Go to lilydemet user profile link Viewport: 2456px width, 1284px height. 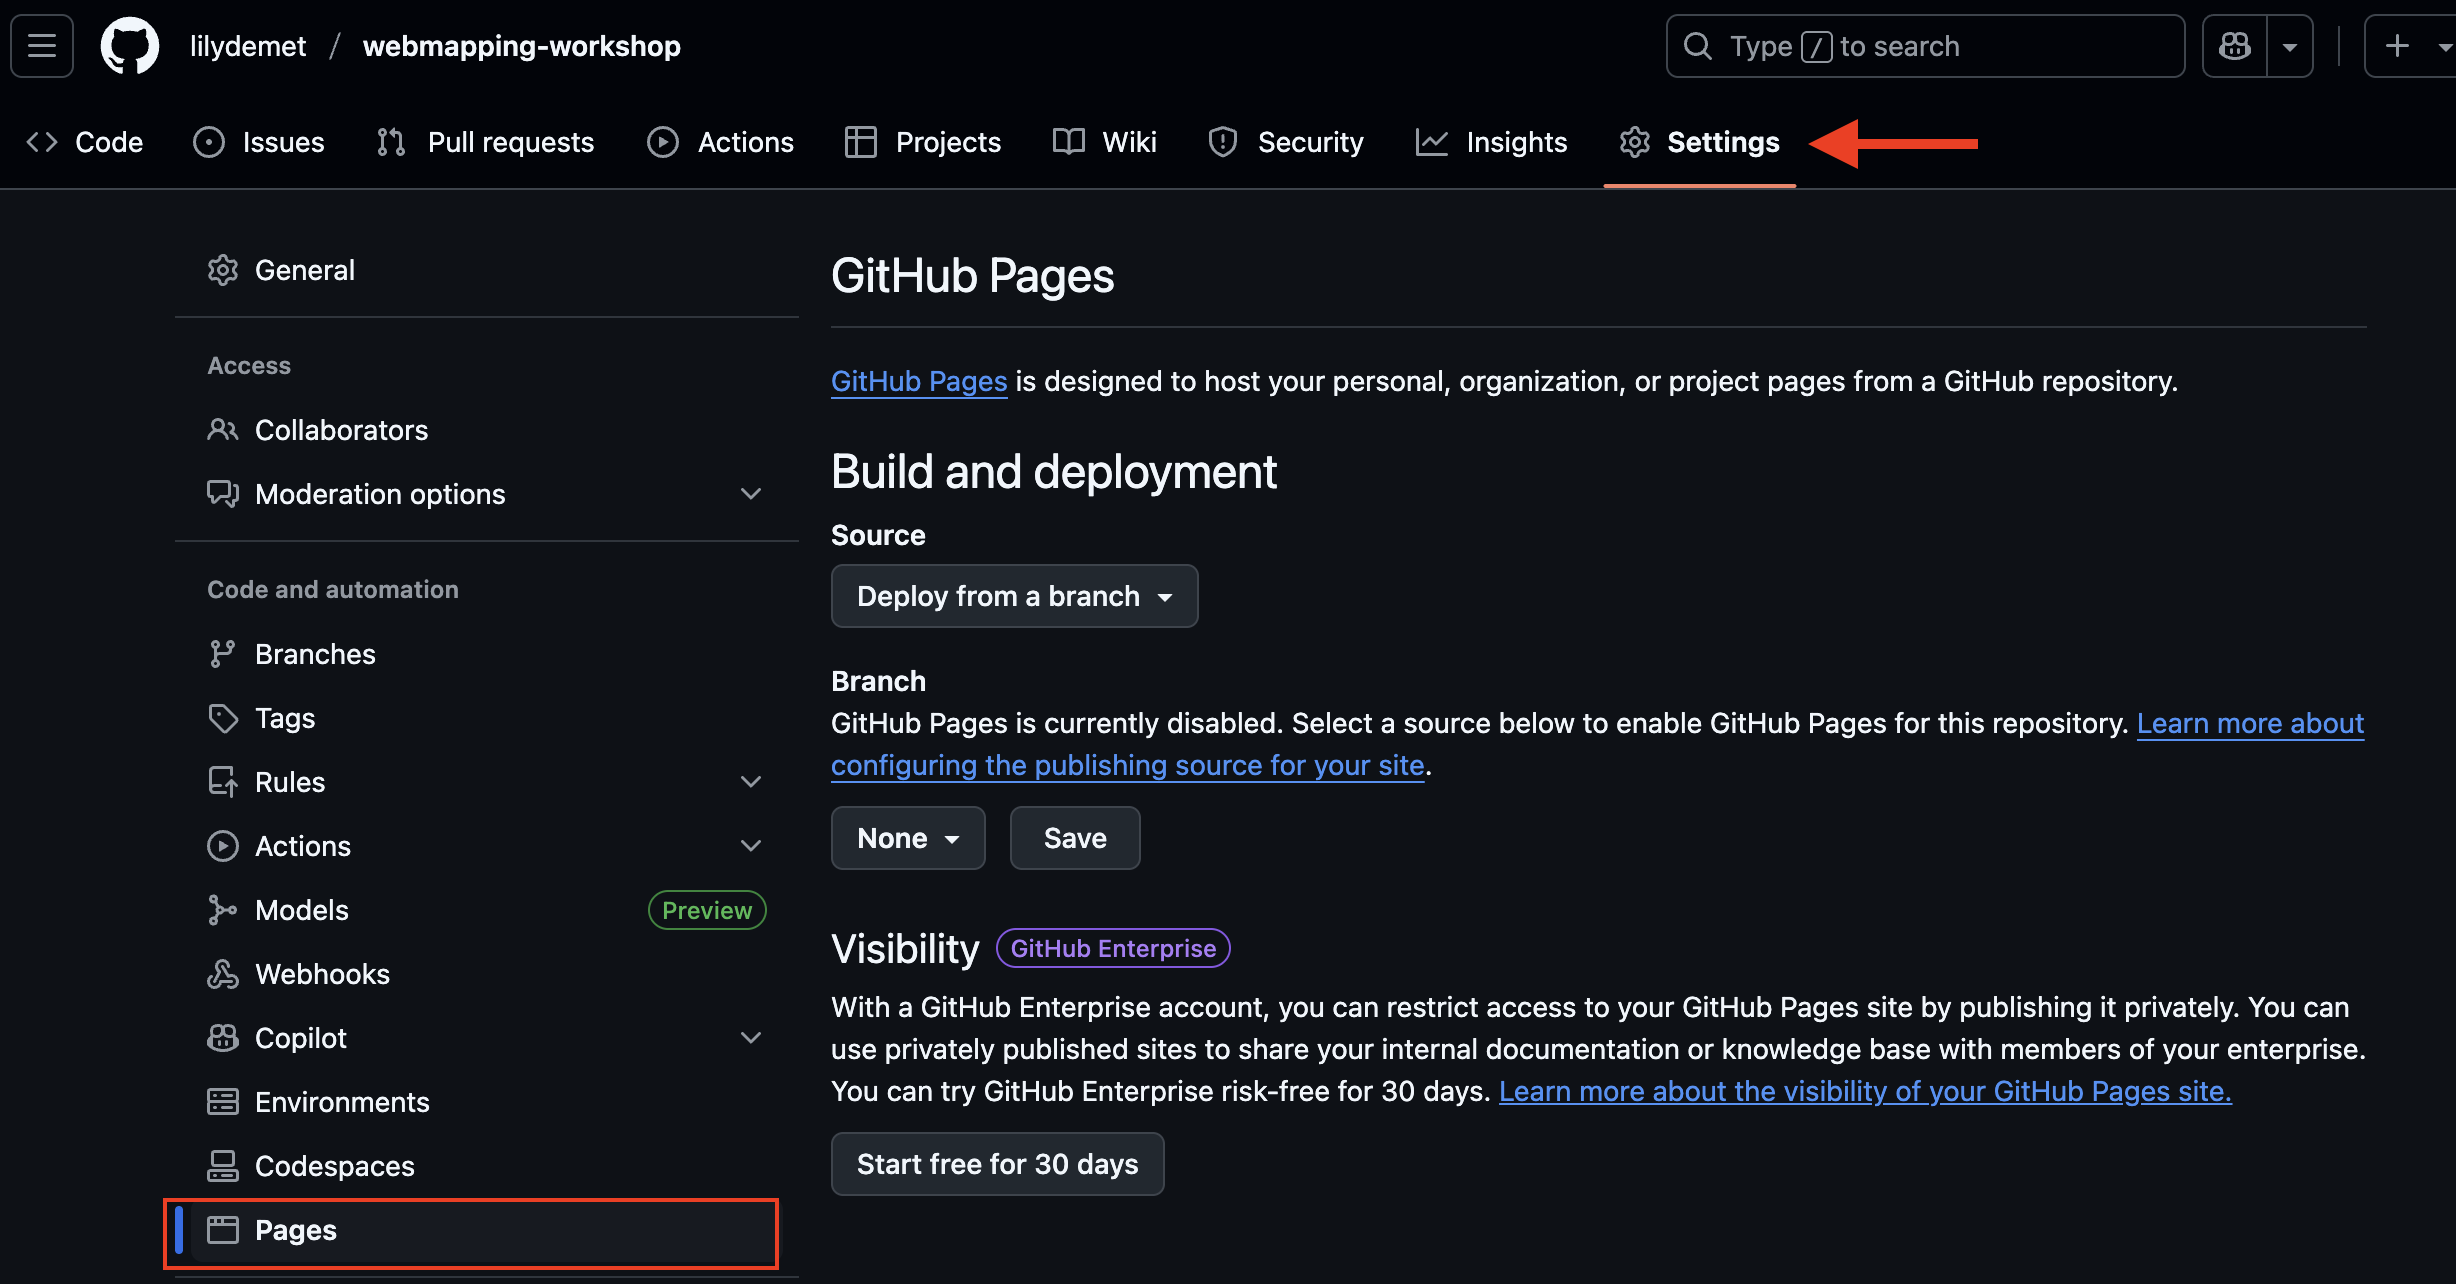click(248, 46)
